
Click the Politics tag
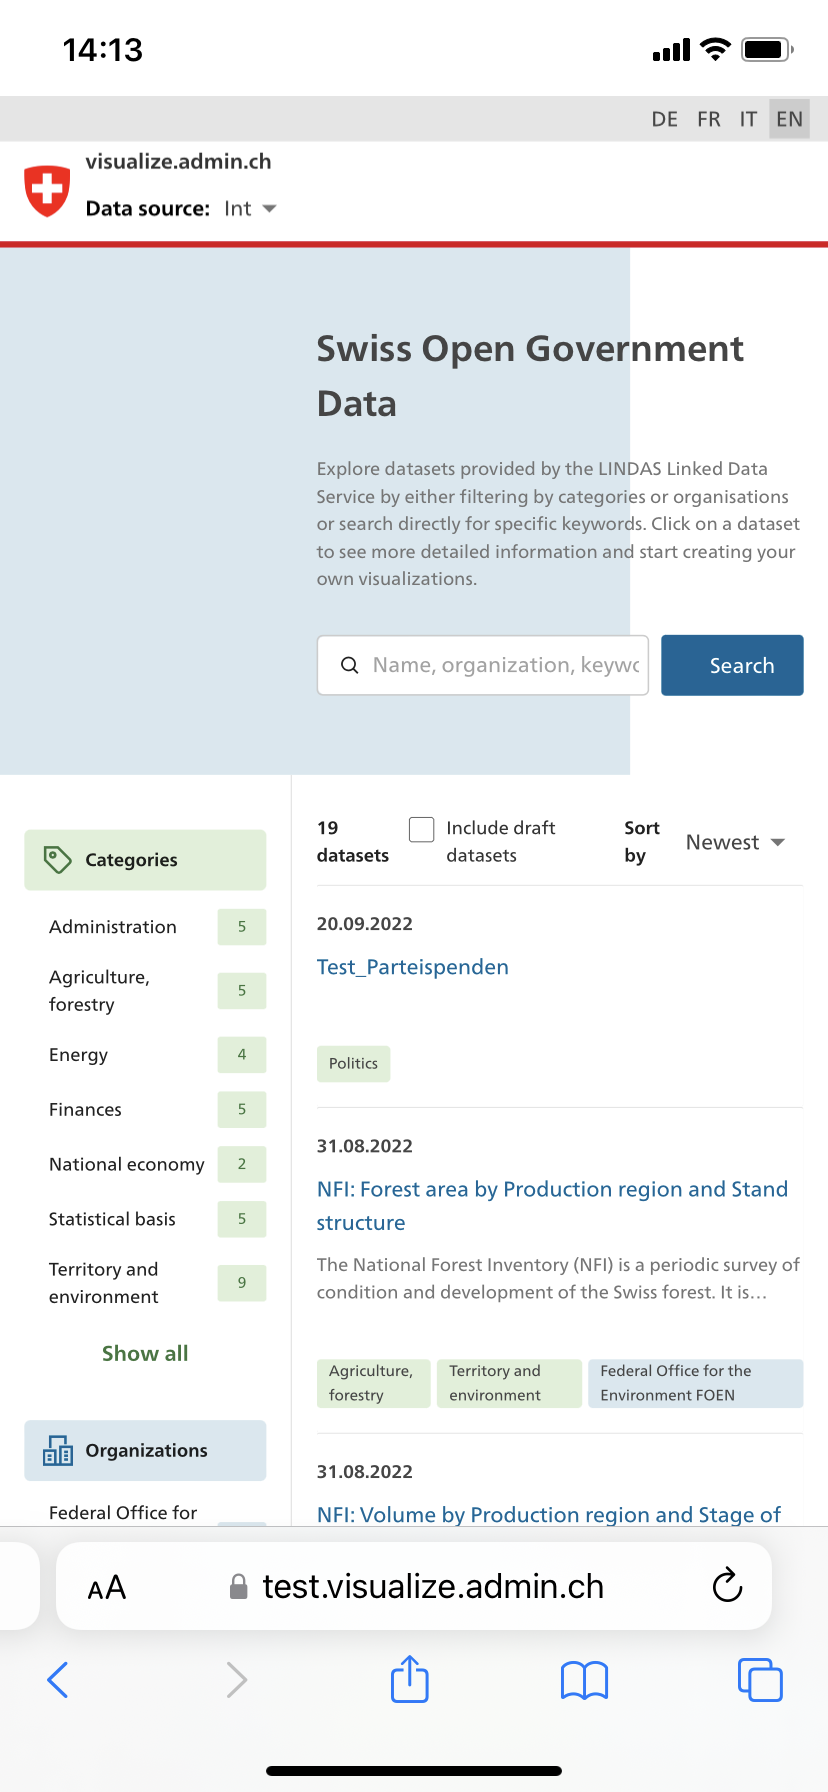click(x=354, y=1064)
